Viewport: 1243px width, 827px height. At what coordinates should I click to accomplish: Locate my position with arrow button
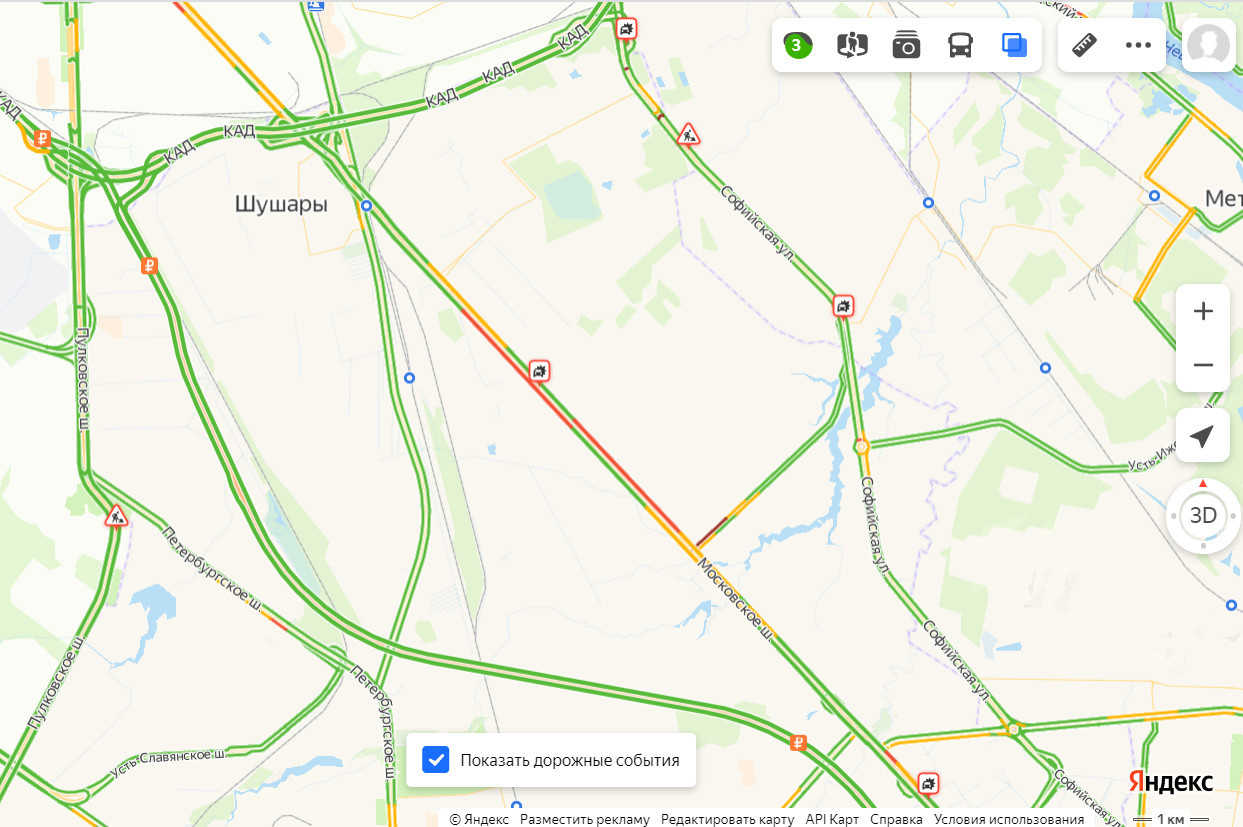pos(1203,435)
